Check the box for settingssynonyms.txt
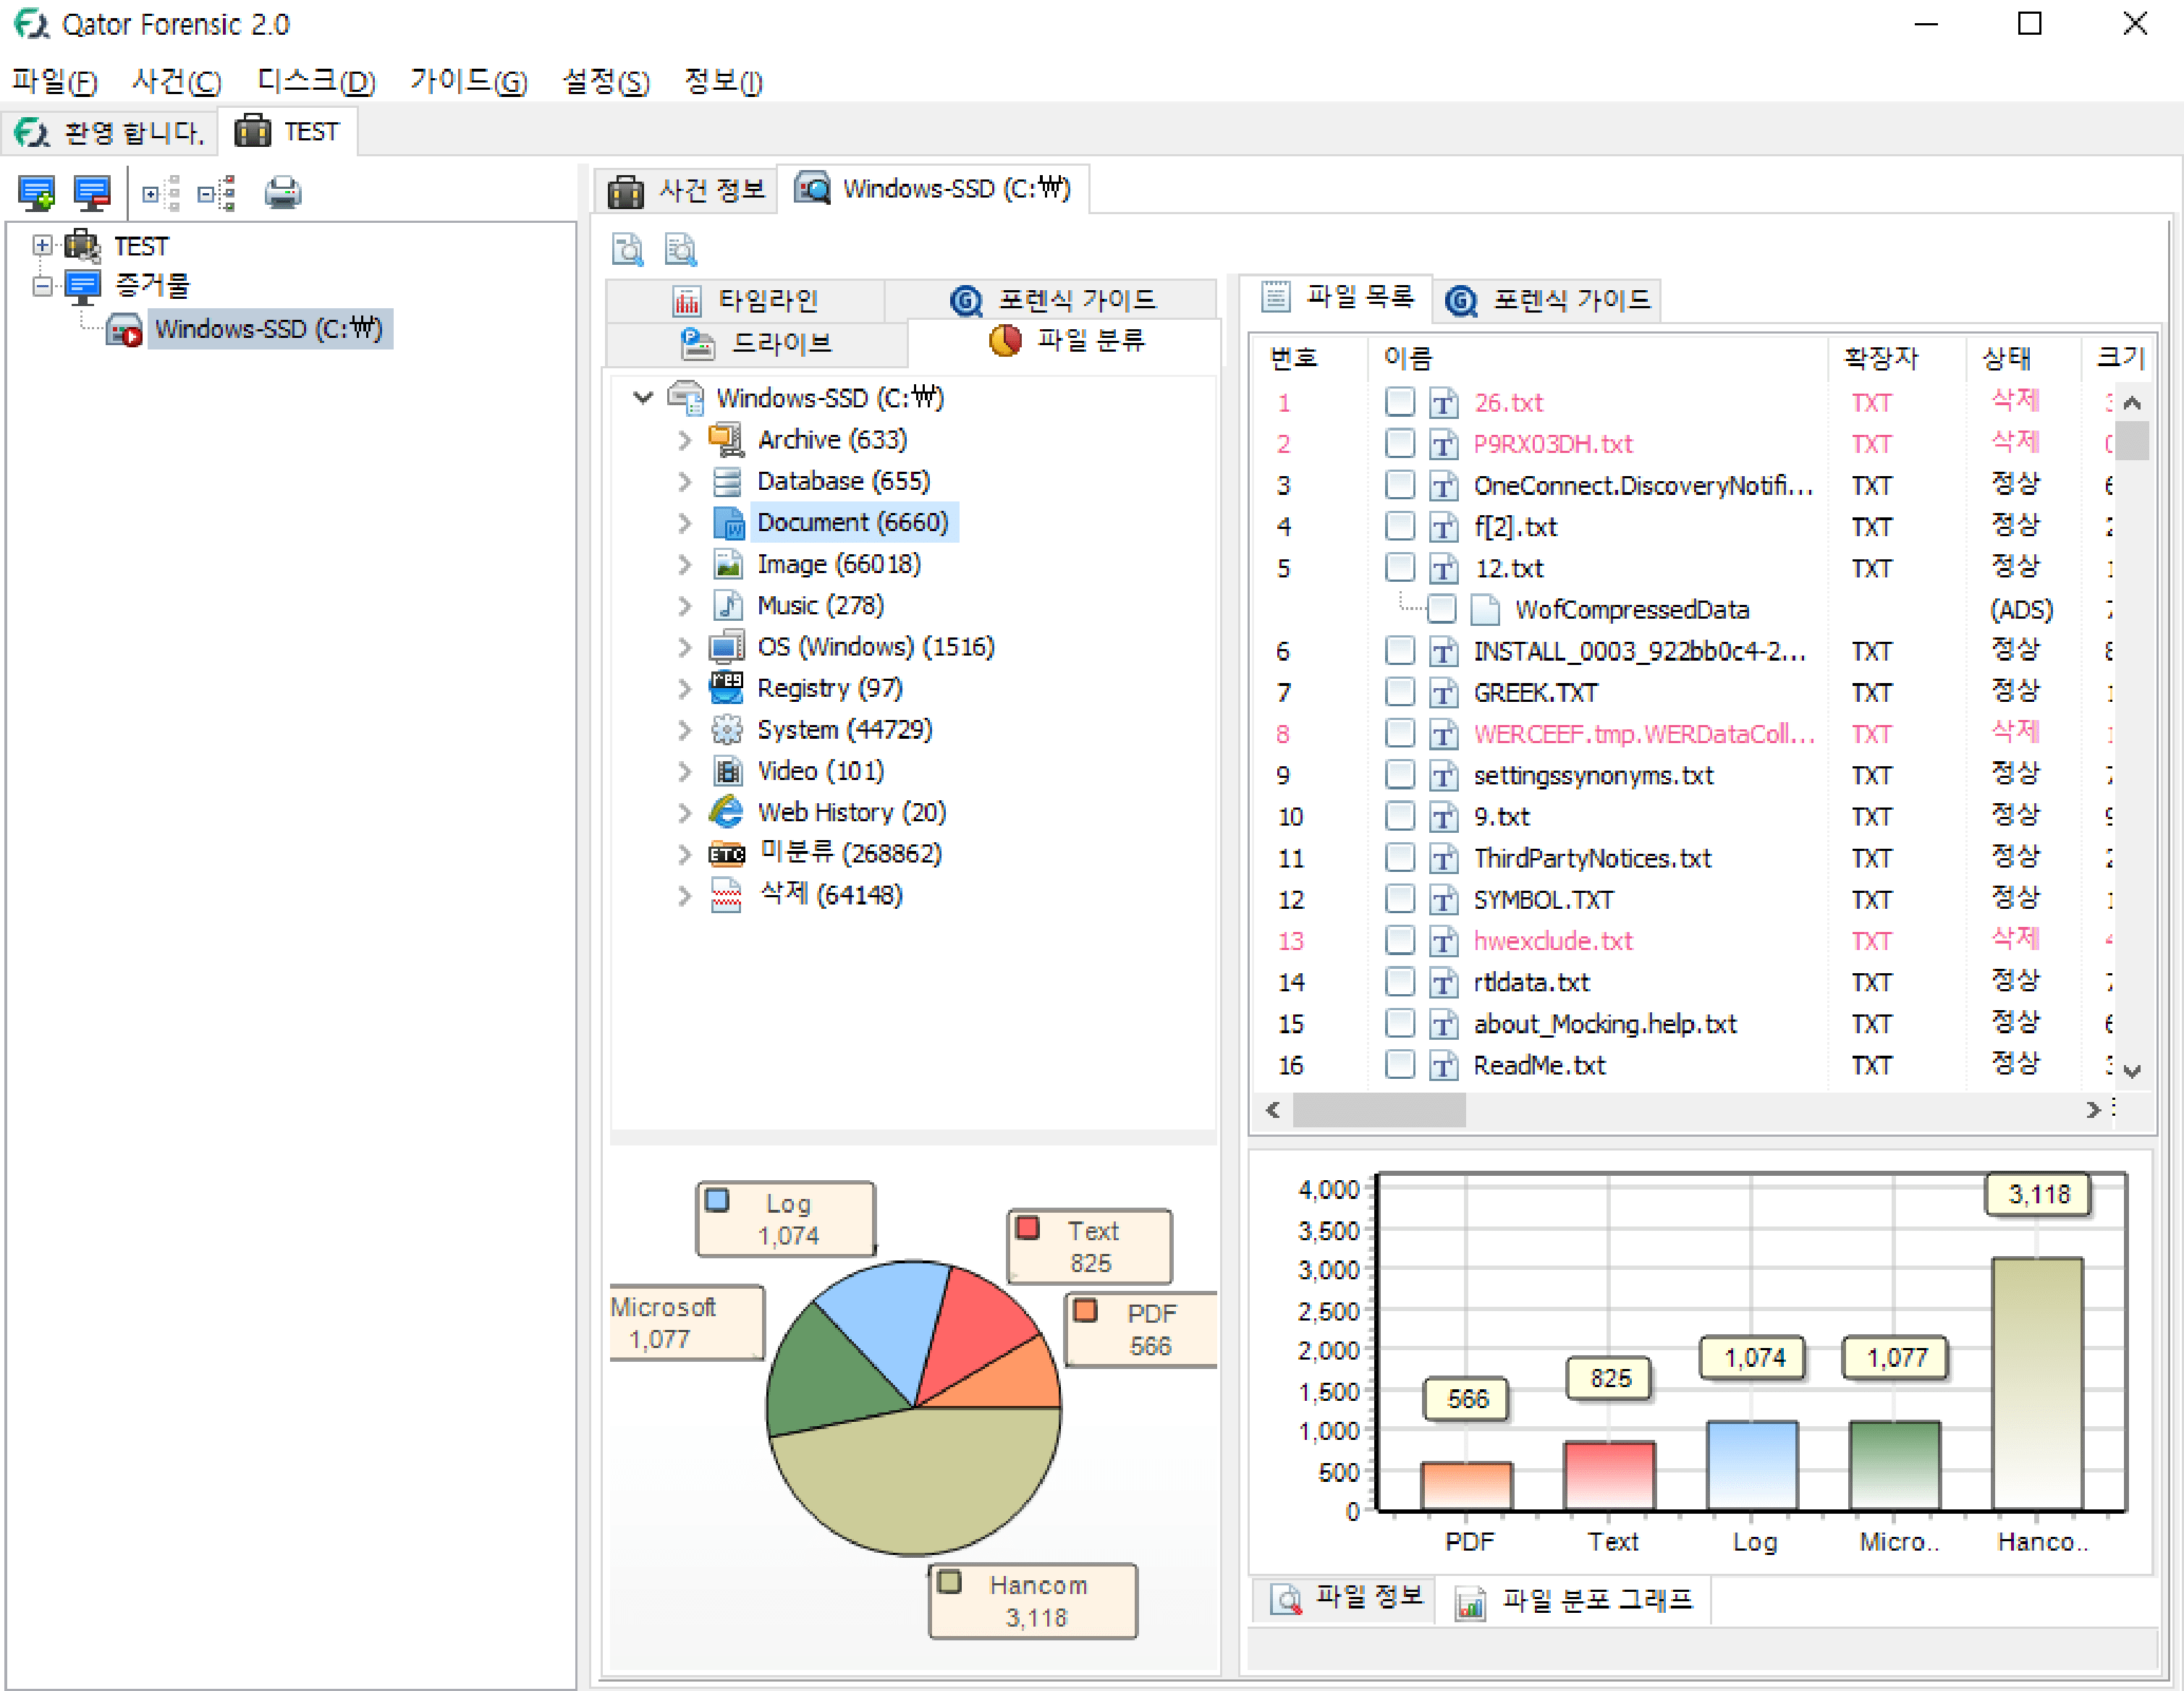Viewport: 2184px width, 1691px height. pyautogui.click(x=1400, y=775)
